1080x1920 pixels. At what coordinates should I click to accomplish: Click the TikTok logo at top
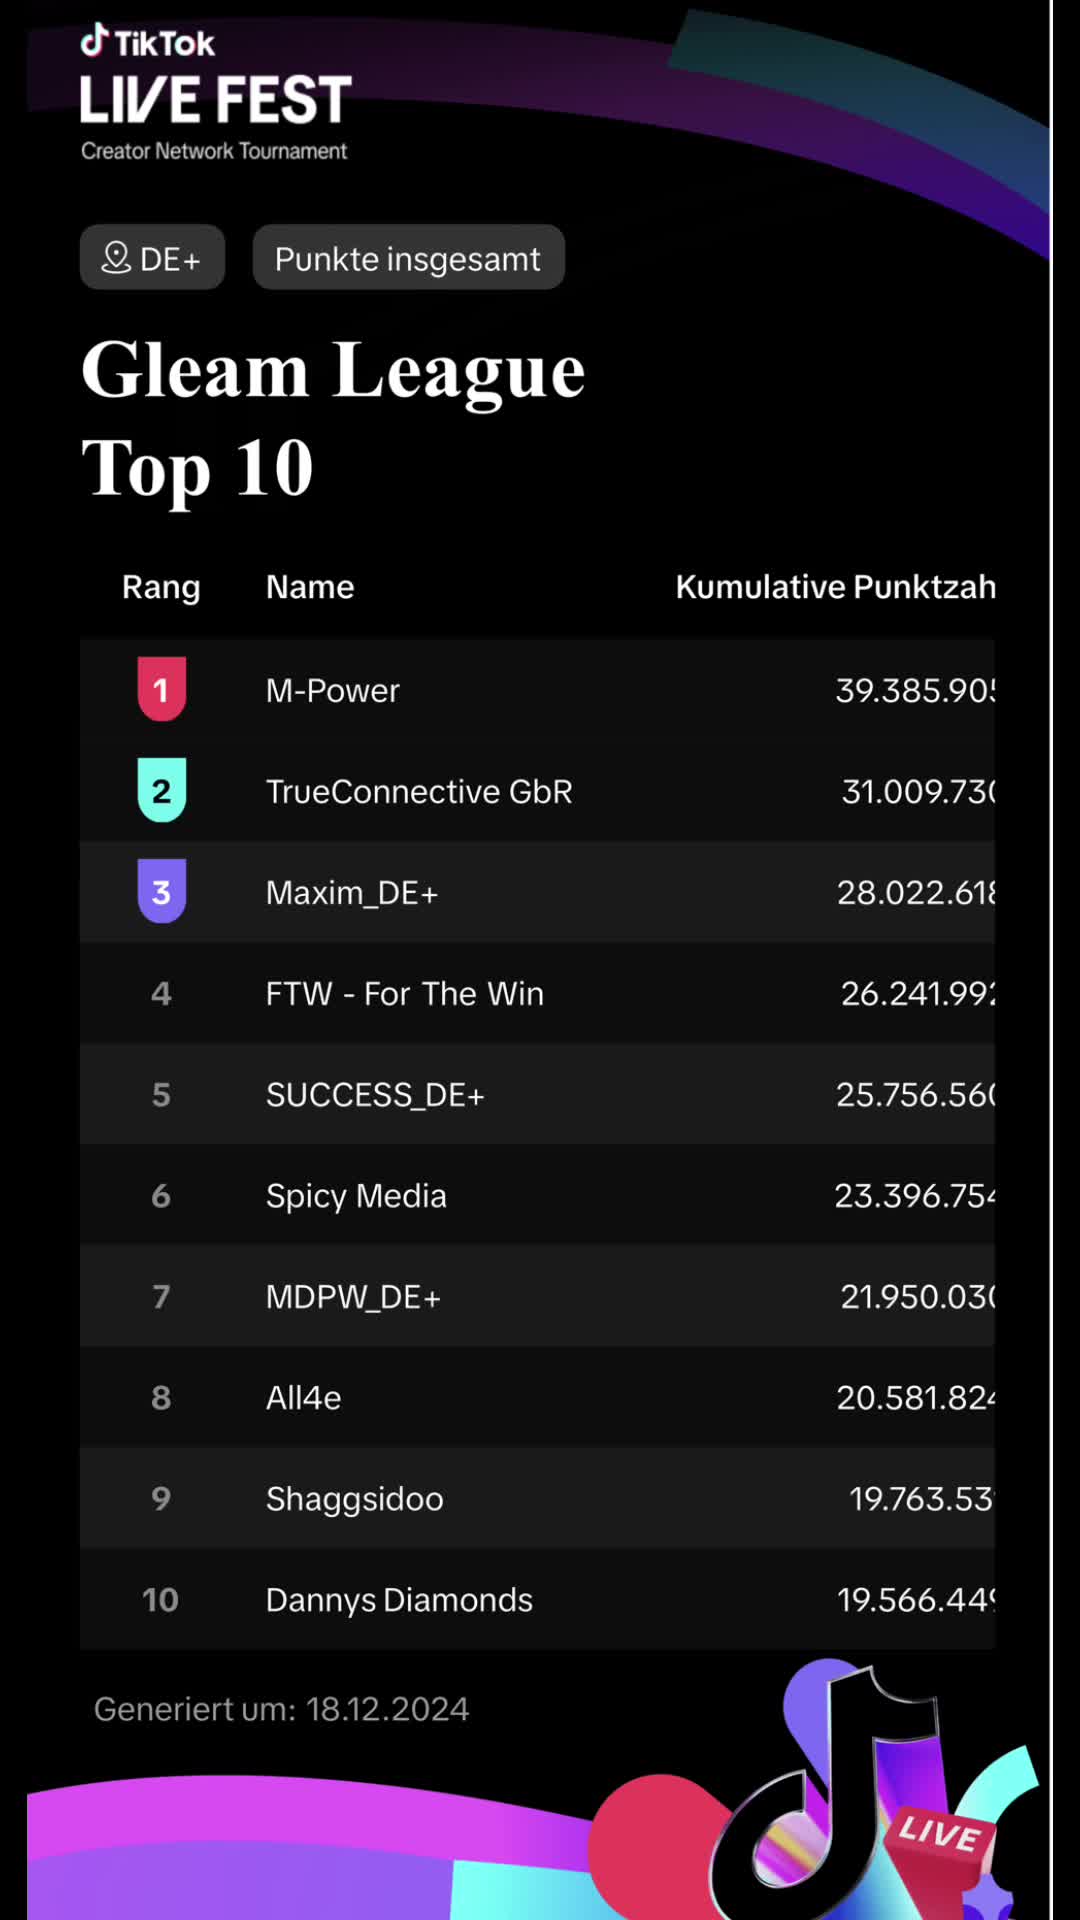pos(147,42)
